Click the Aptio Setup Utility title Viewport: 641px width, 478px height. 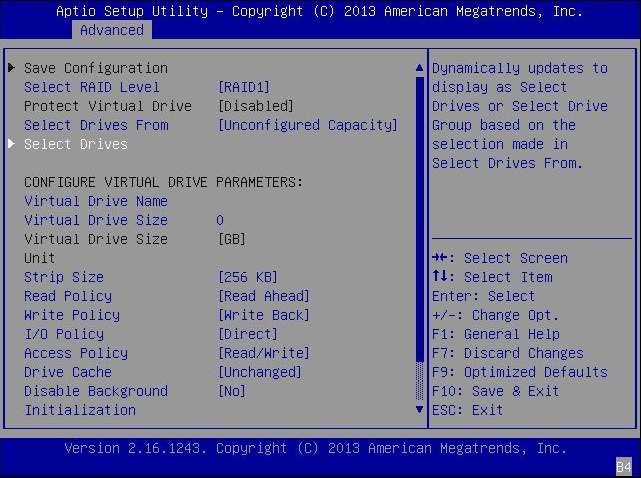[319, 11]
